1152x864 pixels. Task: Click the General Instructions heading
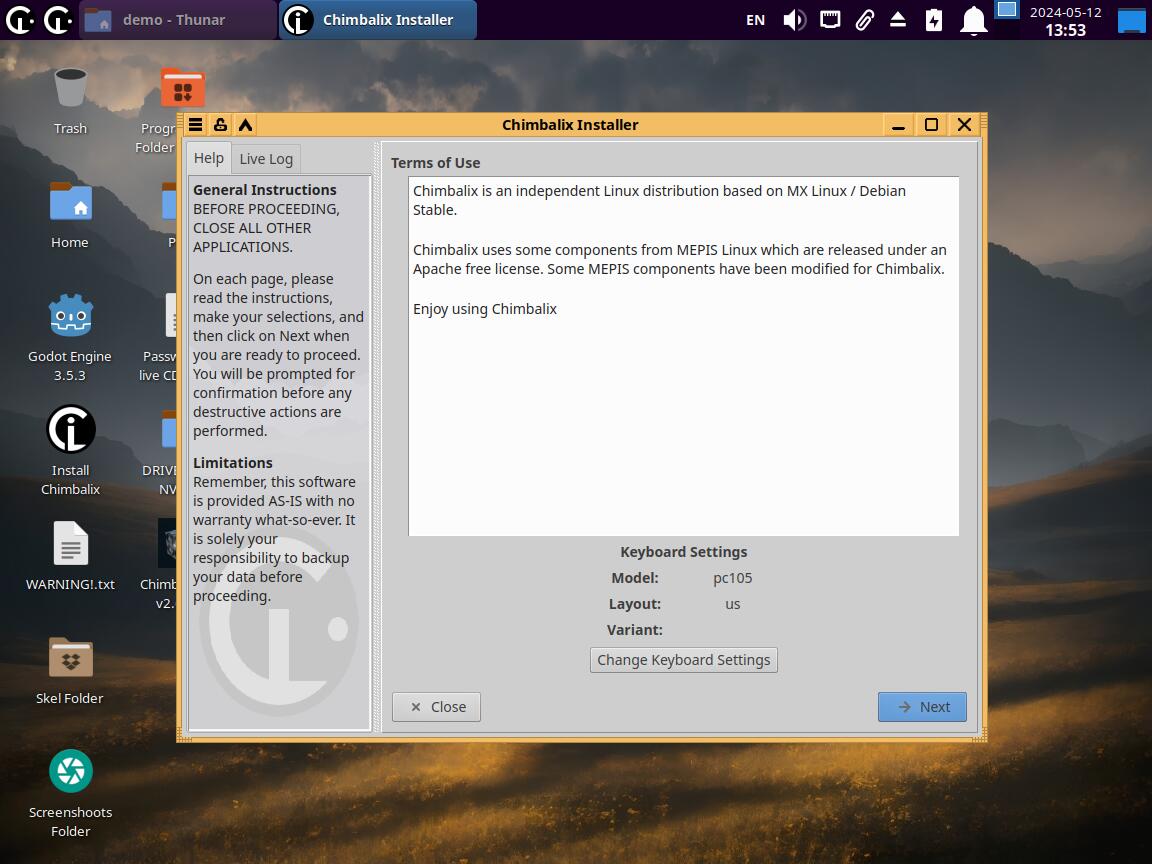[x=264, y=190]
